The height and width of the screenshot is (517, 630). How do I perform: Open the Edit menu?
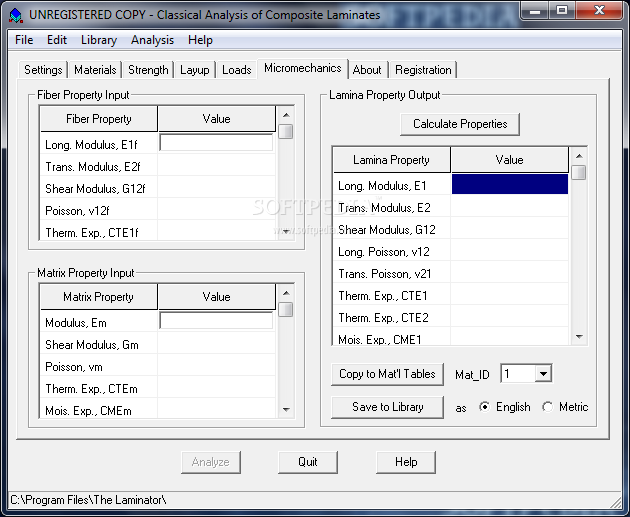[x=57, y=40]
